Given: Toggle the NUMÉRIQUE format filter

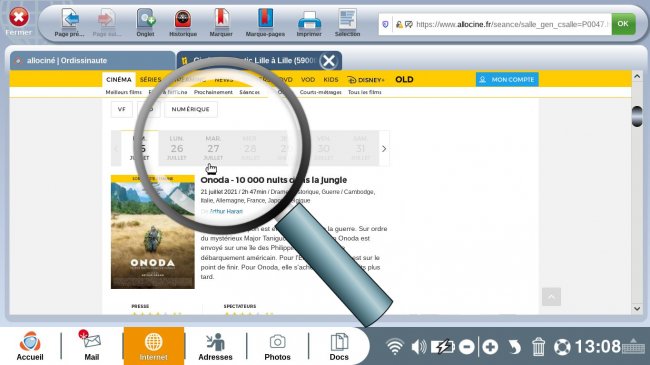Looking at the screenshot, I should coord(190,109).
